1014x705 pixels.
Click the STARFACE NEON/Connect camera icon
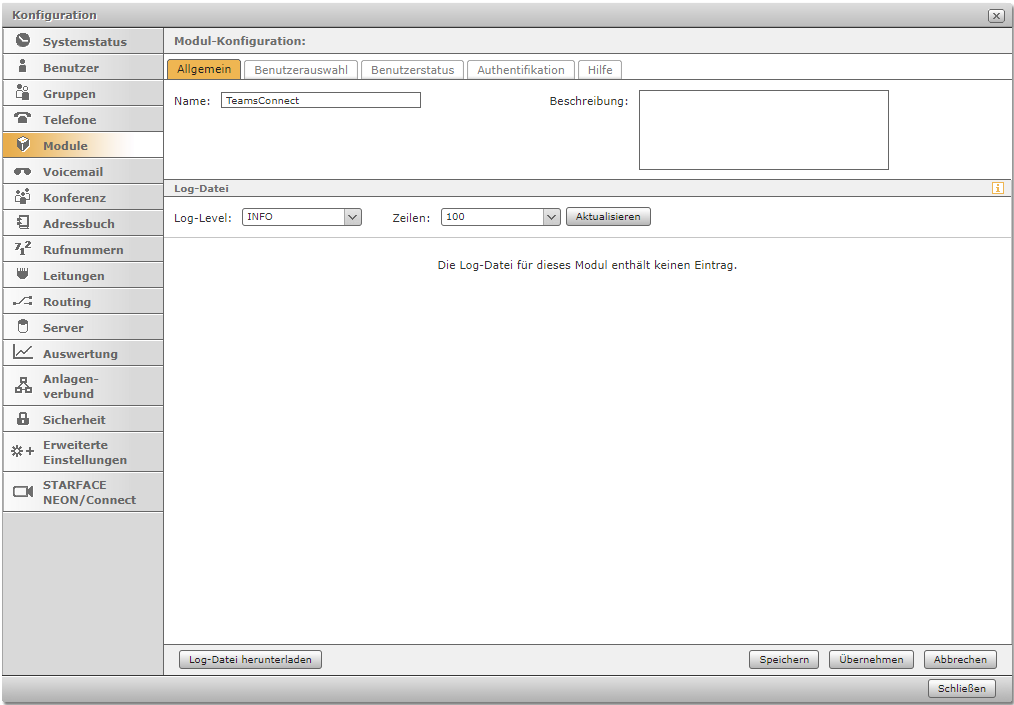coord(23,492)
